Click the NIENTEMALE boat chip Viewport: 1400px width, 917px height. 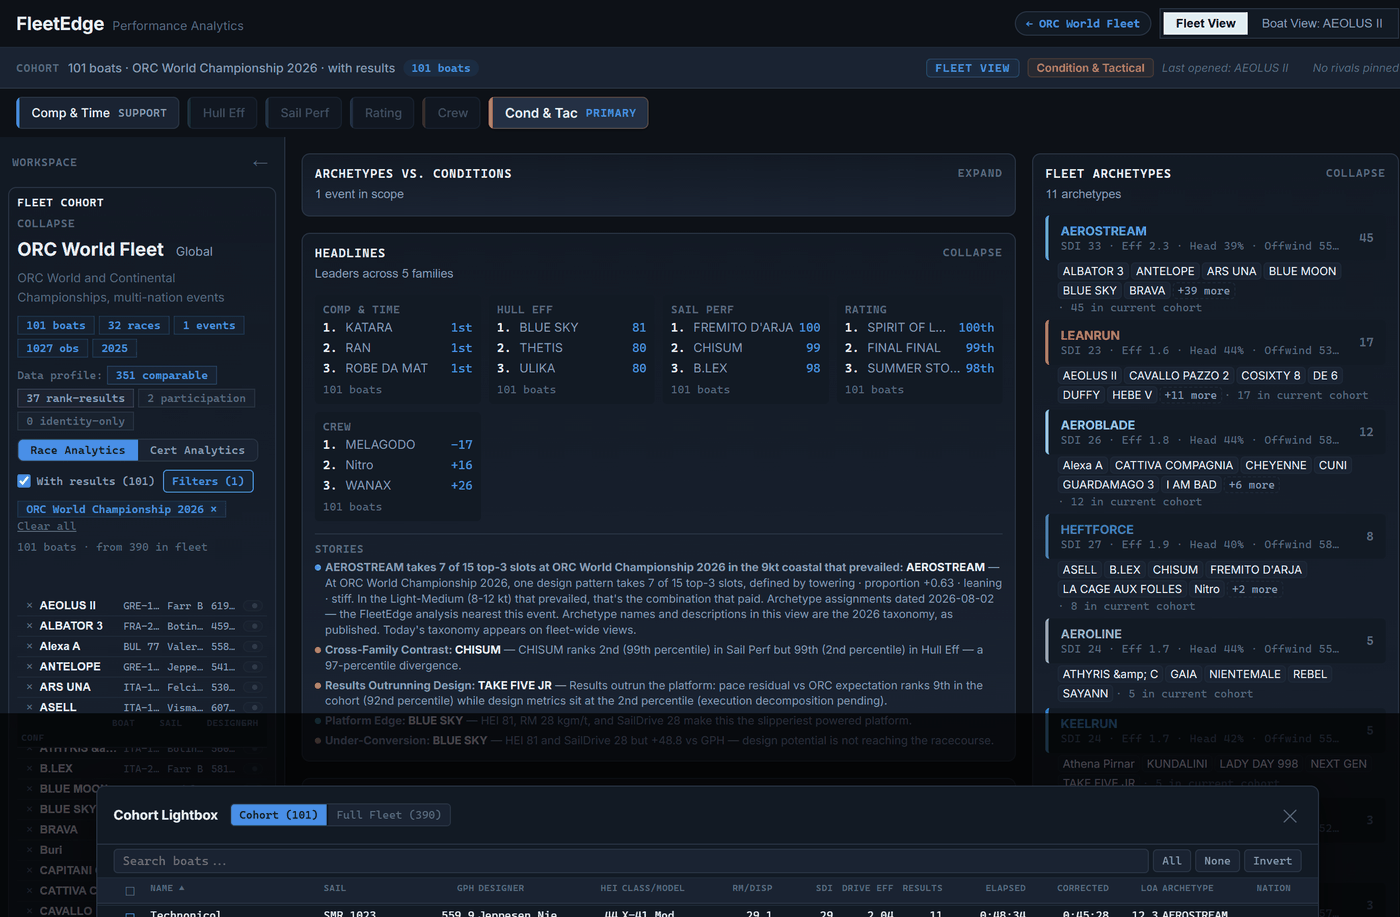pyautogui.click(x=1245, y=675)
